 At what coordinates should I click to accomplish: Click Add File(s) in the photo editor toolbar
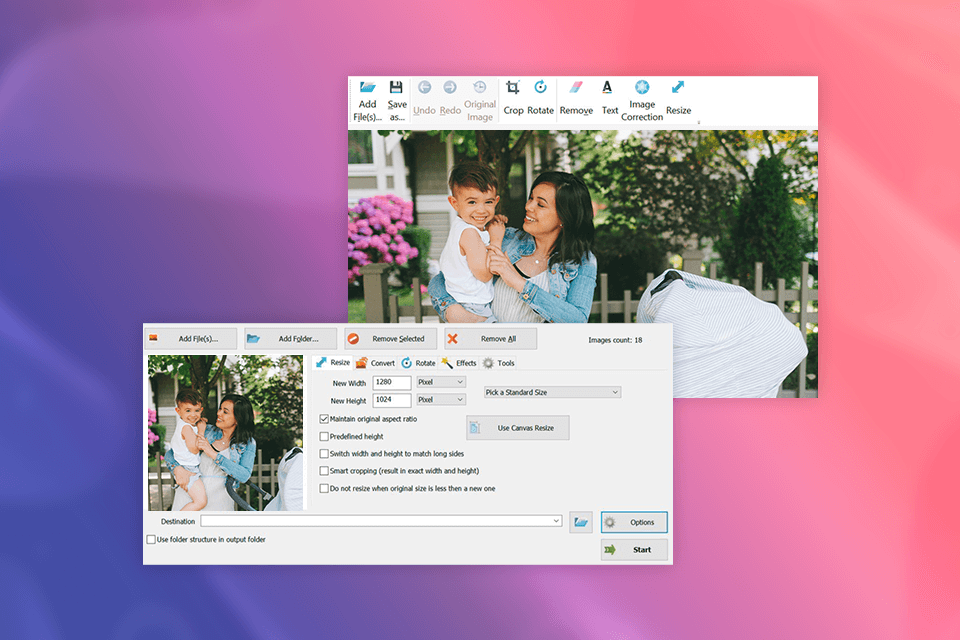(x=367, y=101)
